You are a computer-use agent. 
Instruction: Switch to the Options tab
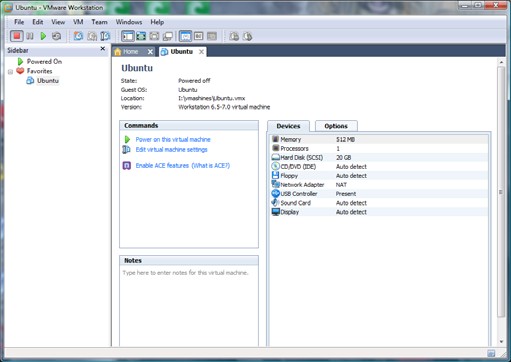tap(336, 126)
